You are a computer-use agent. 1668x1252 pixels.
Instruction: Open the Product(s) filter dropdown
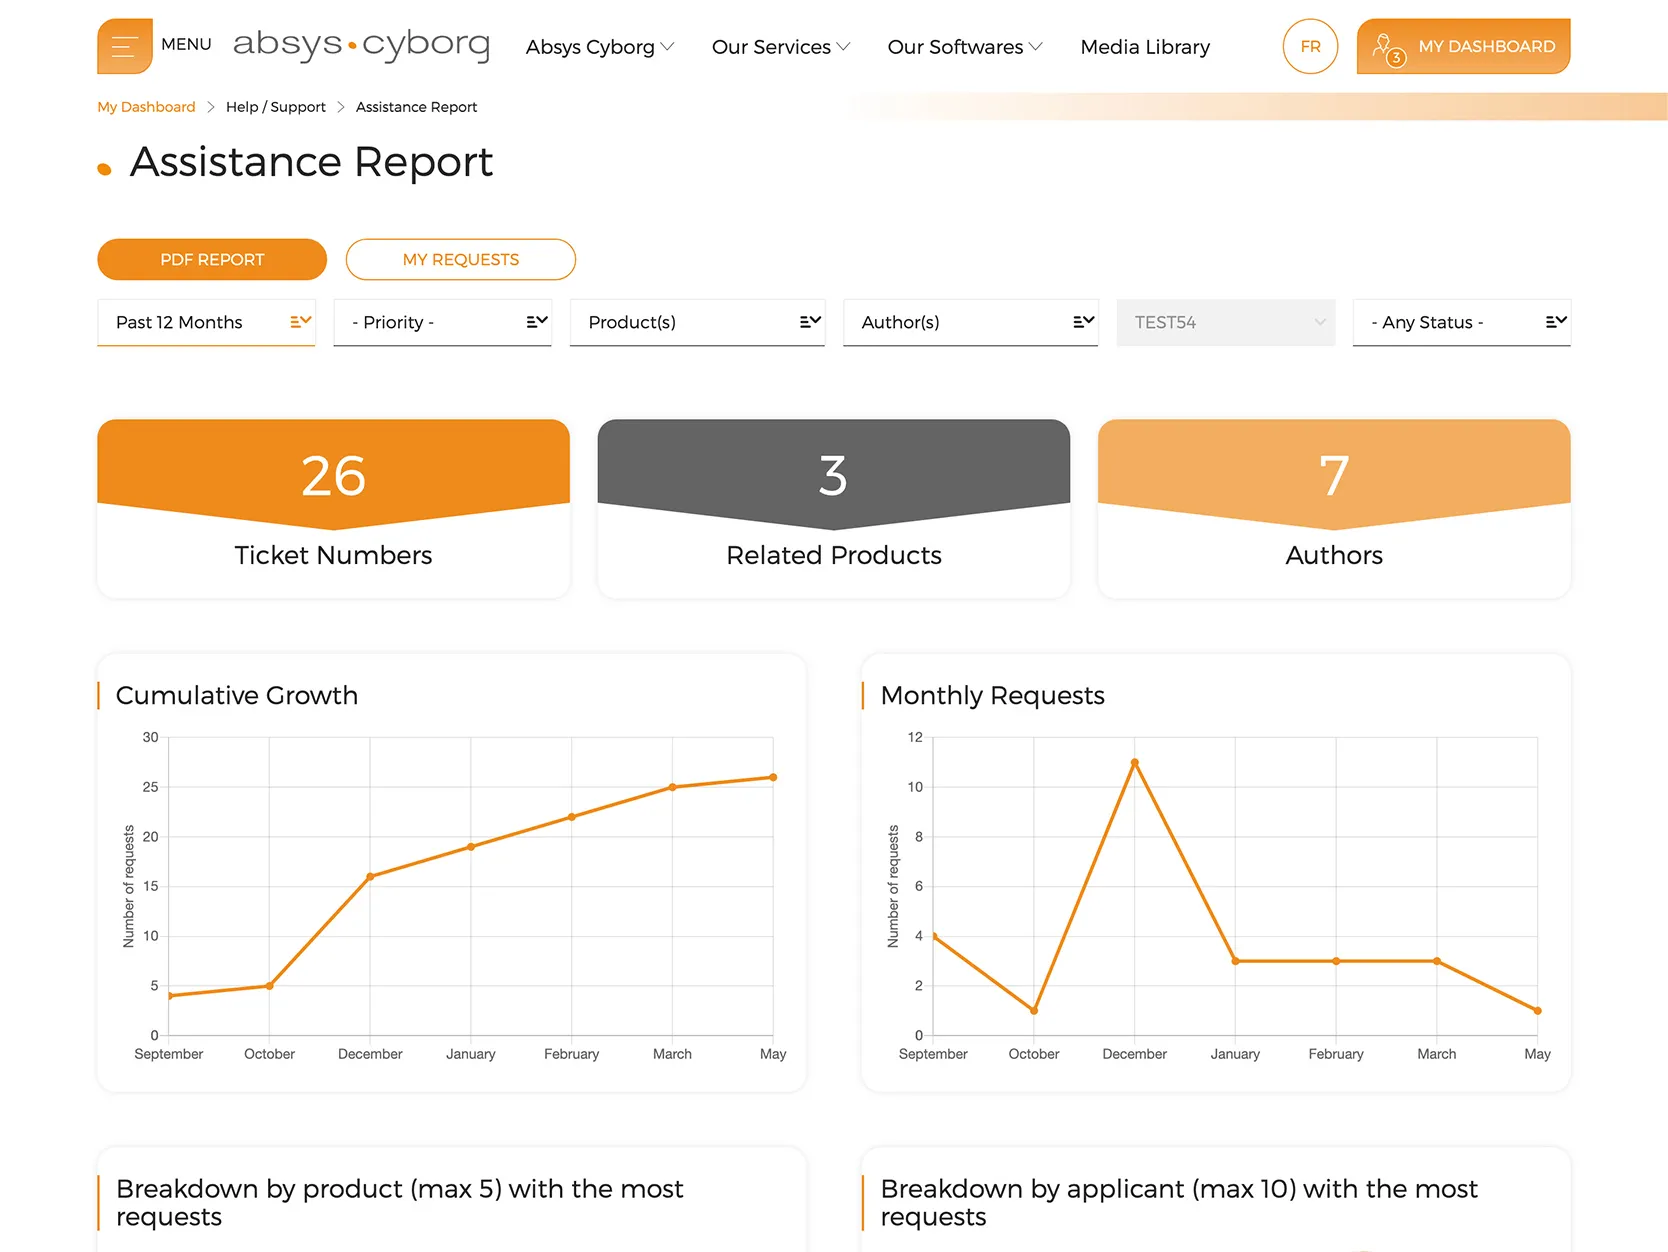pos(697,322)
